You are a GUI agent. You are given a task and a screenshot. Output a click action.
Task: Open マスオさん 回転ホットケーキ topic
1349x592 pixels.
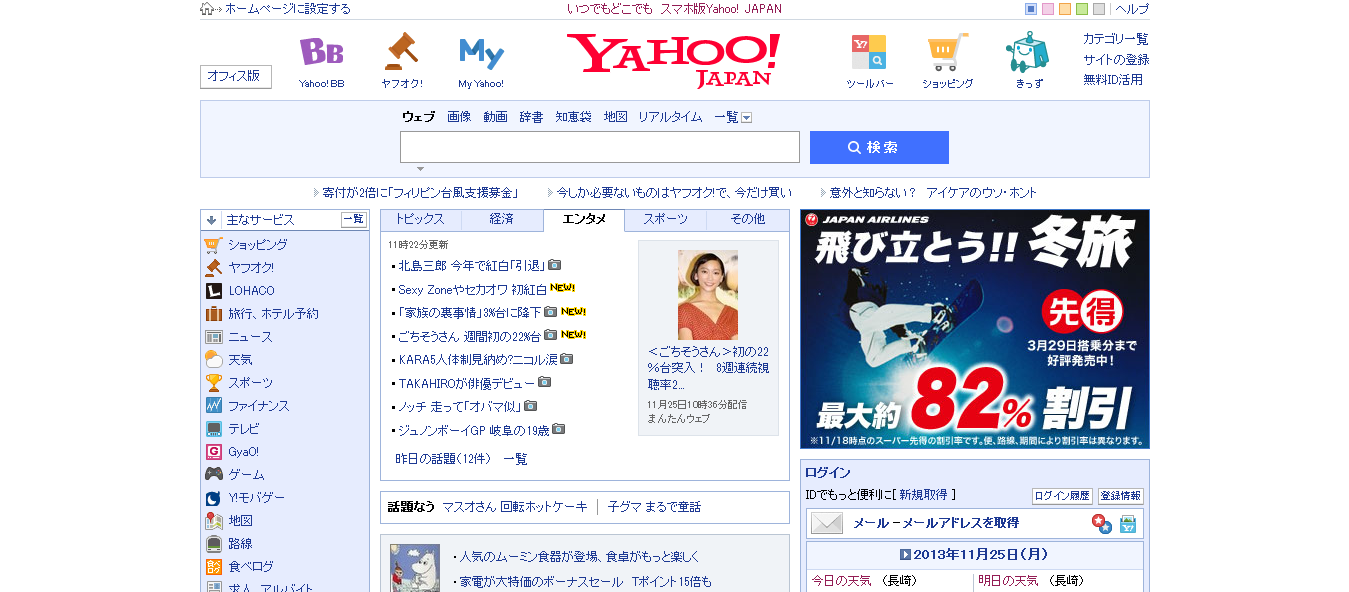click(x=515, y=507)
